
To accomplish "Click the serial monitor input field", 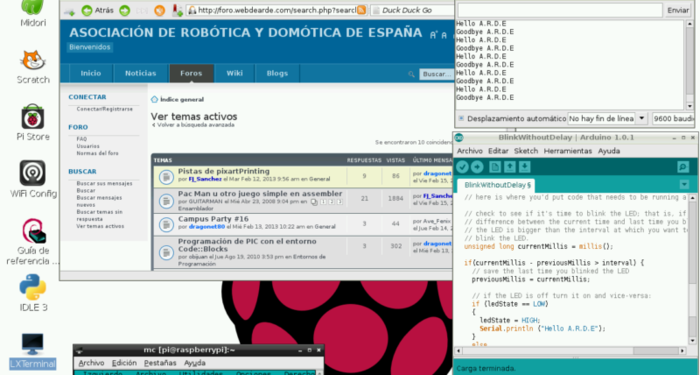I will [560, 10].
